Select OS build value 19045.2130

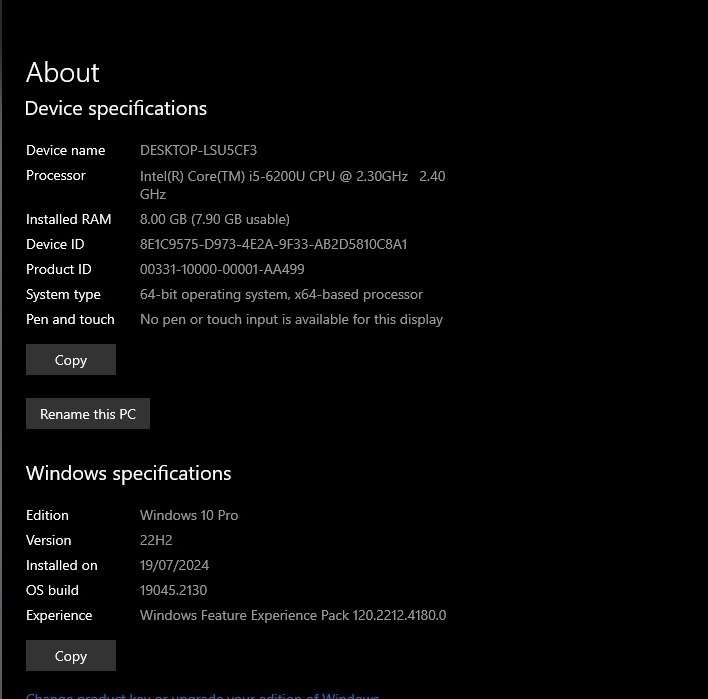click(x=173, y=590)
